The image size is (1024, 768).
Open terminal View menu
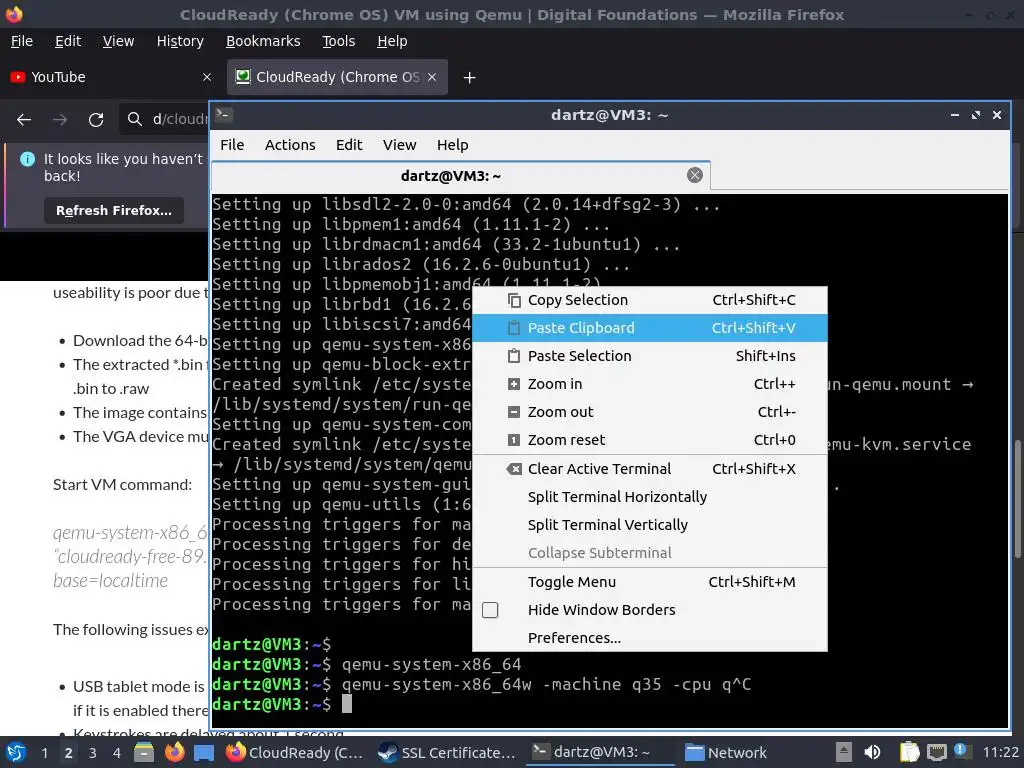(x=399, y=145)
